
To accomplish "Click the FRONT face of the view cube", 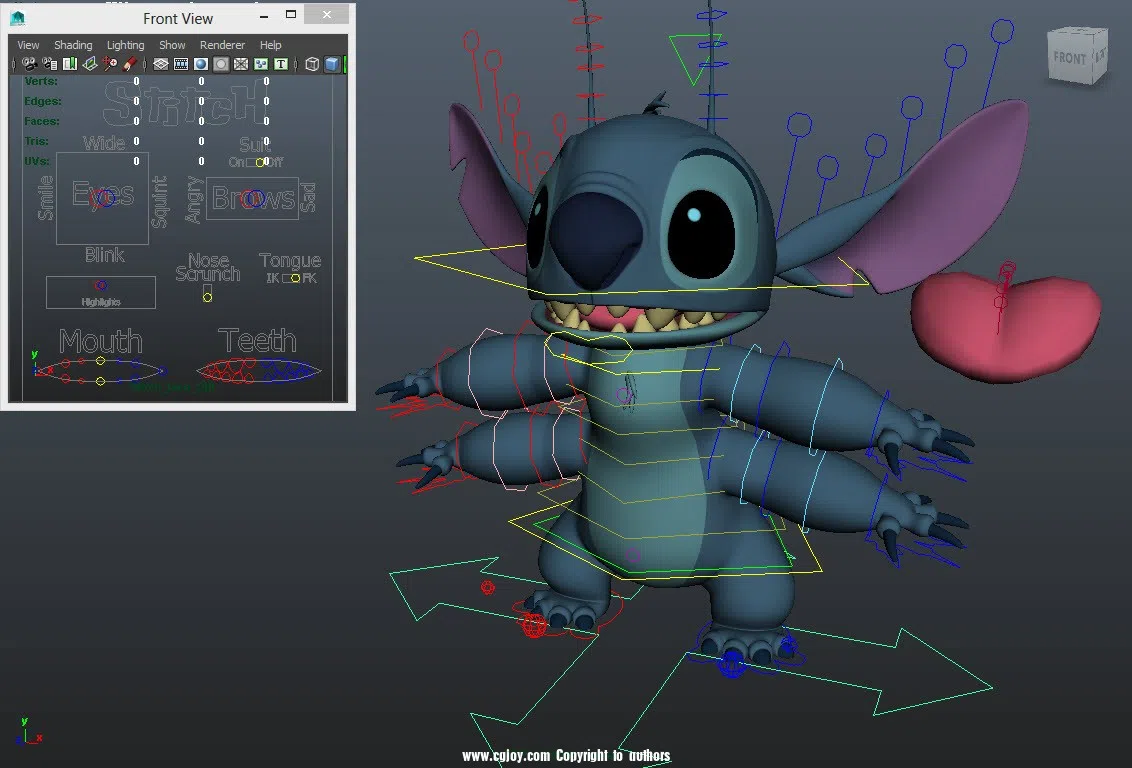I will pyautogui.click(x=1069, y=59).
